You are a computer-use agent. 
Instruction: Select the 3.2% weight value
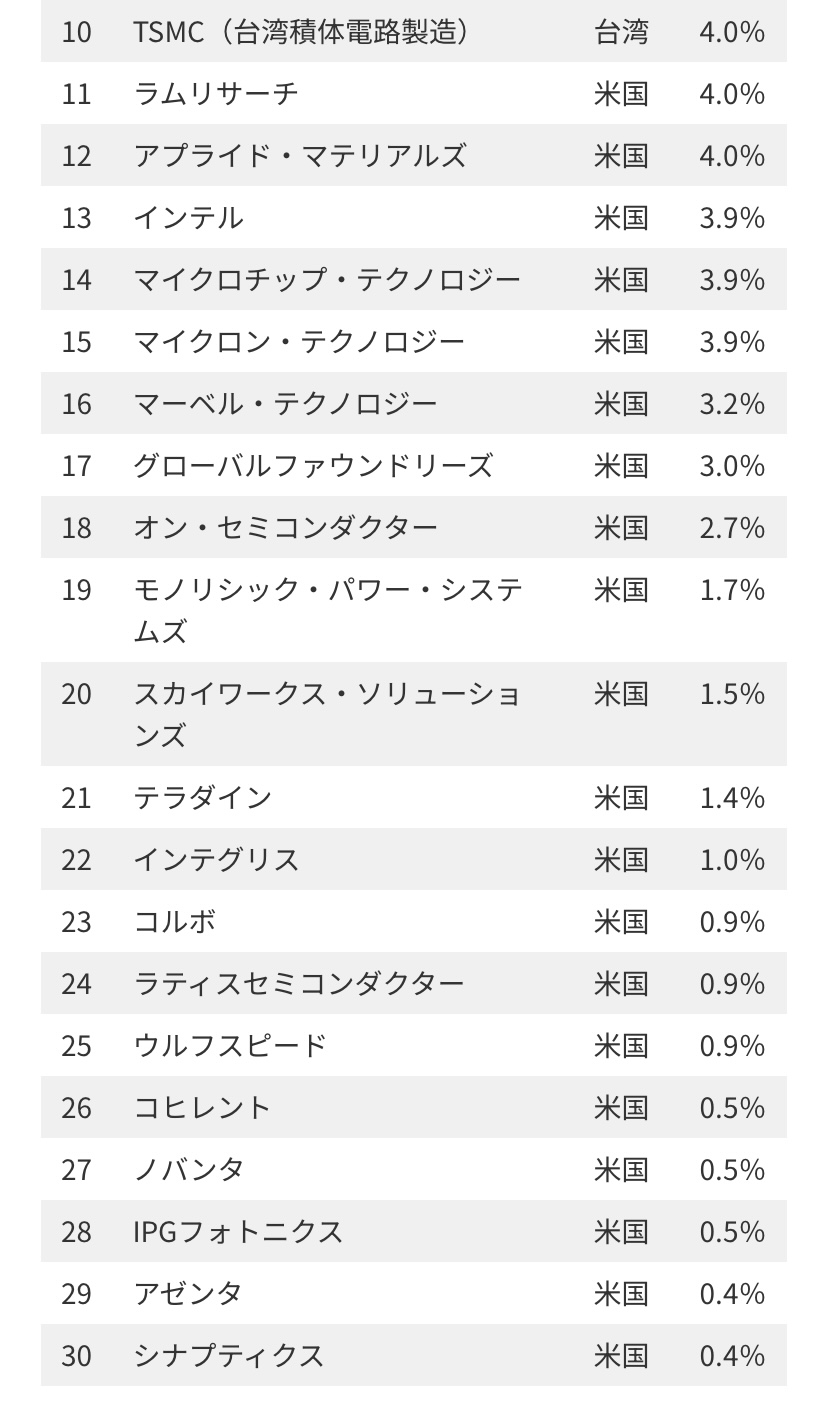click(x=732, y=404)
